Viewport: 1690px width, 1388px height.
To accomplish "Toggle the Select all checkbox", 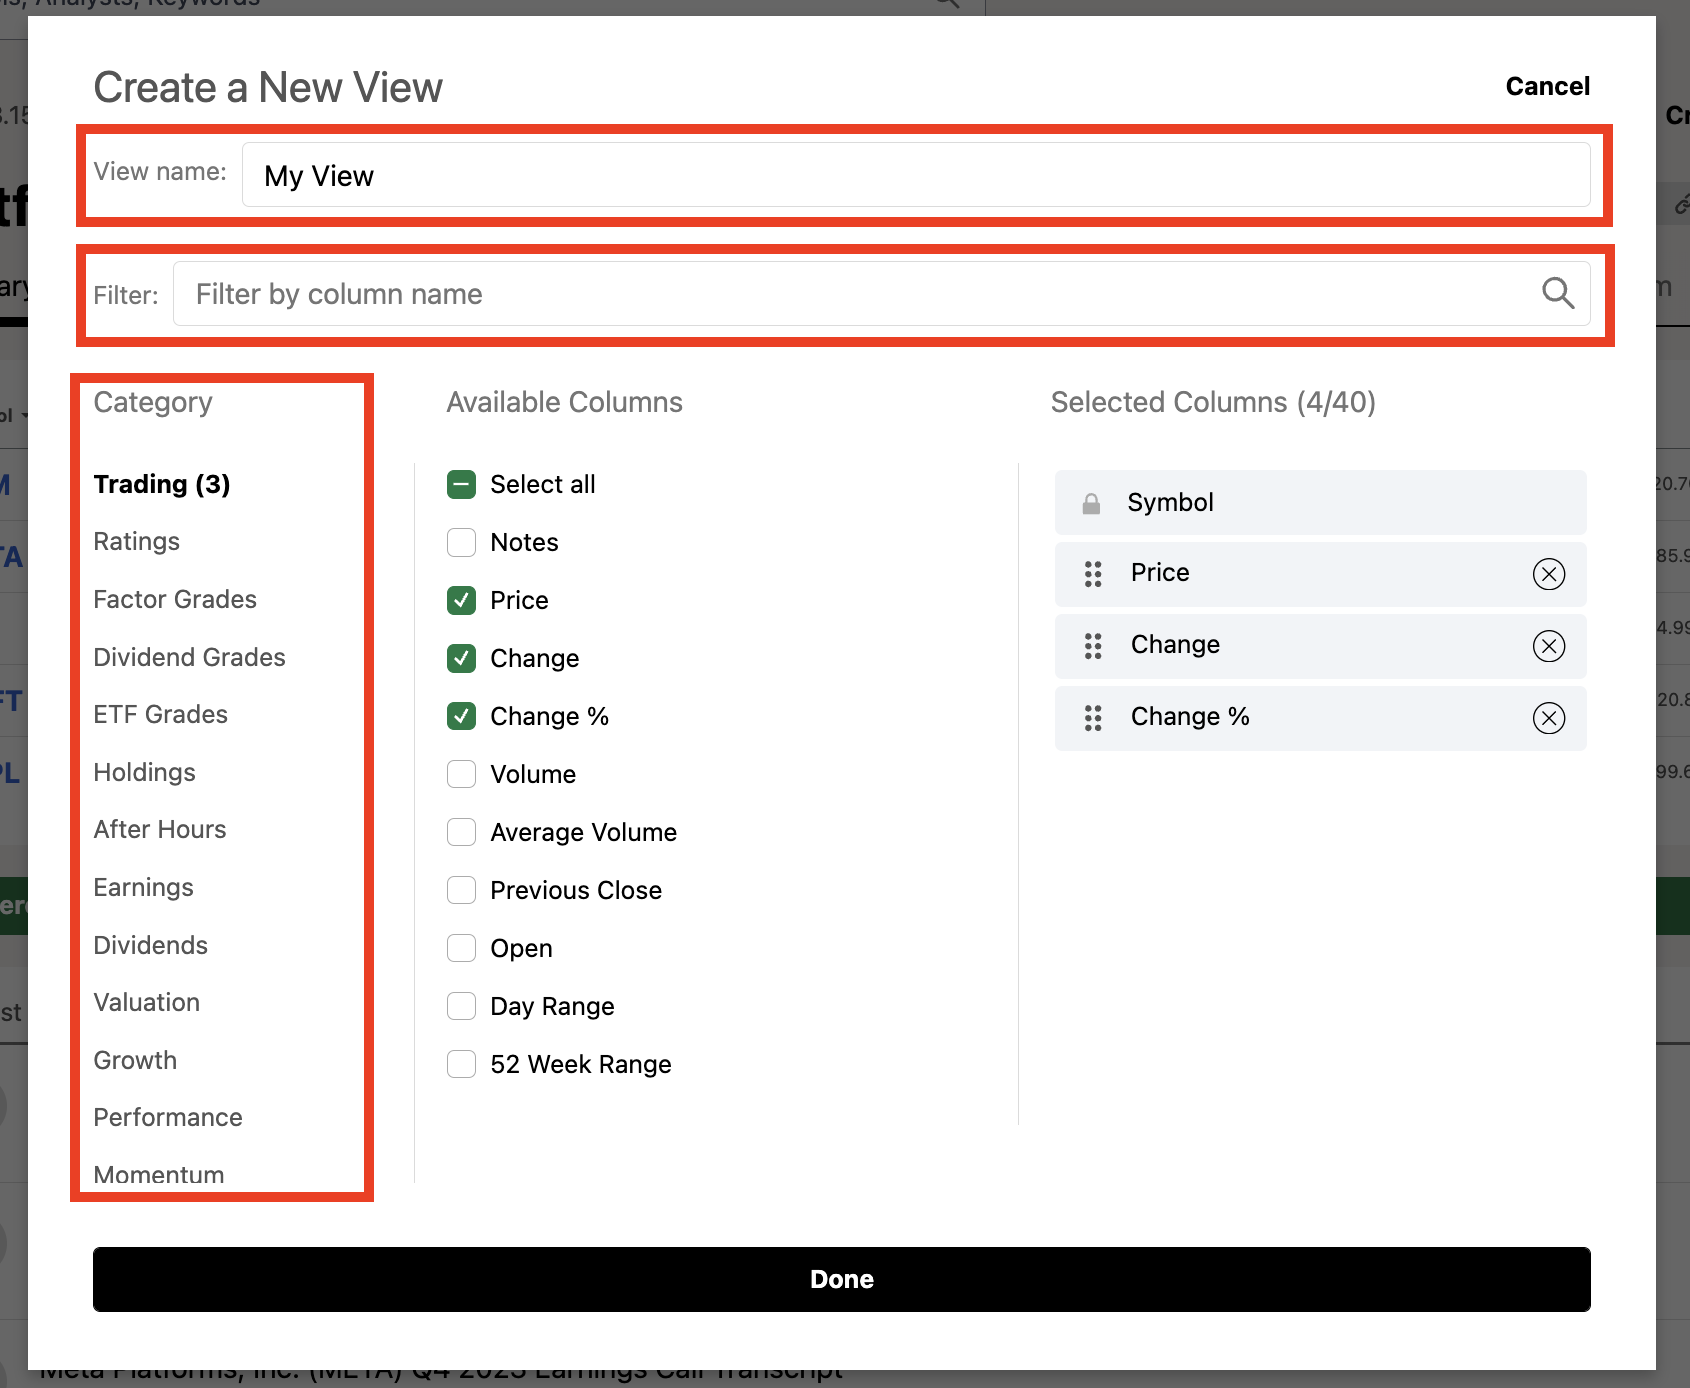I will pyautogui.click(x=461, y=484).
